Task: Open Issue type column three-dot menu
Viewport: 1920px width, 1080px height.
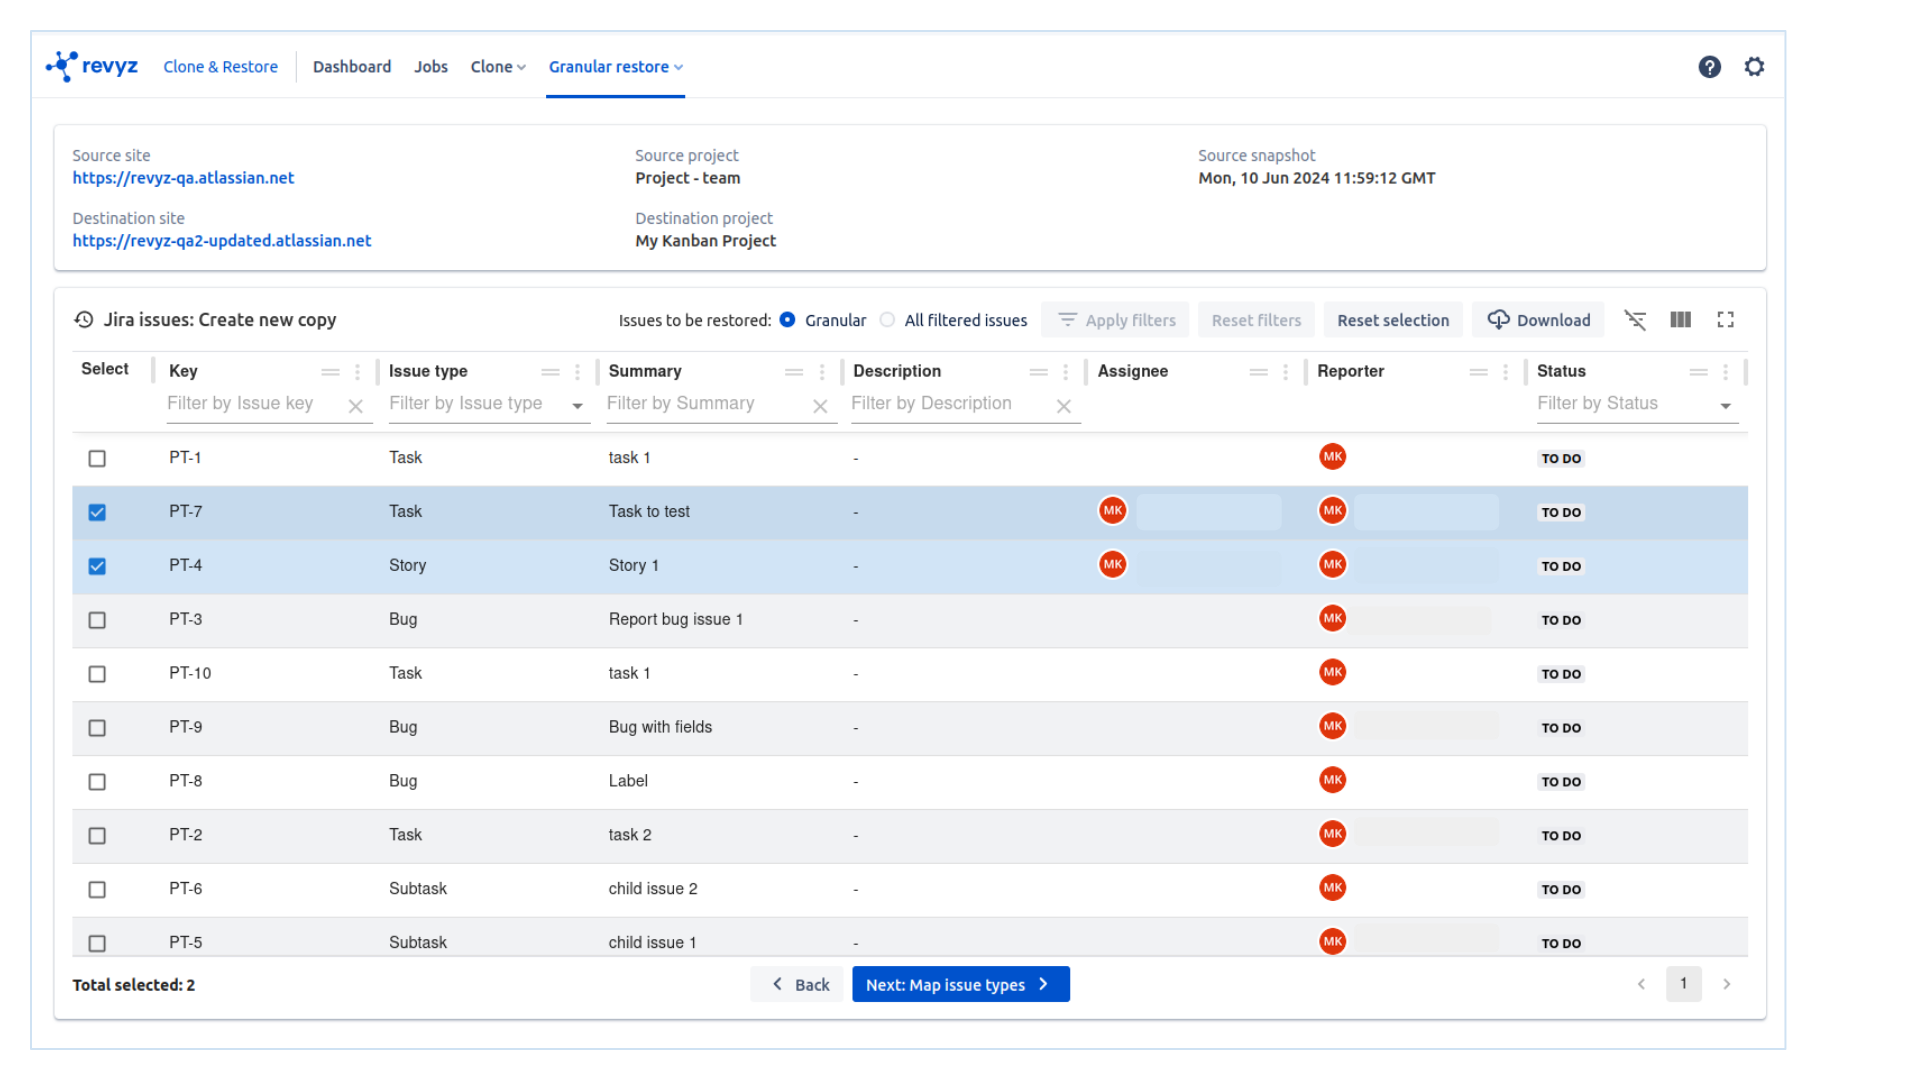Action: 577,372
